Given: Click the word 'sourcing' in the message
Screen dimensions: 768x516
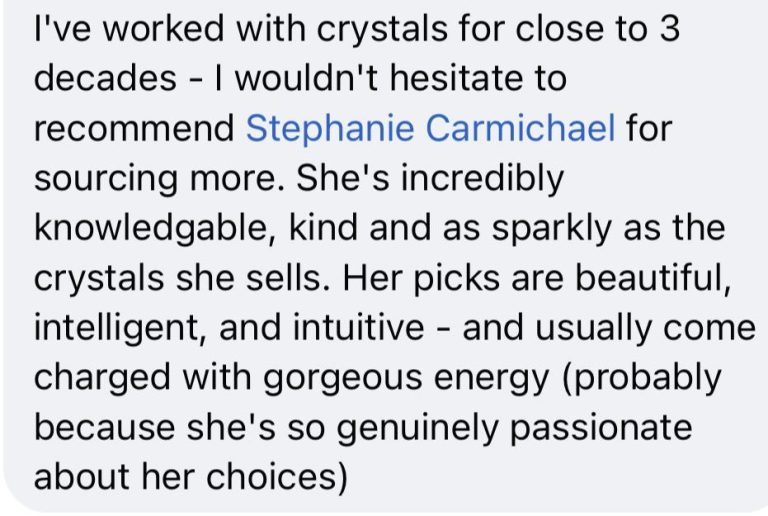Looking at the screenshot, I should tap(105, 180).
